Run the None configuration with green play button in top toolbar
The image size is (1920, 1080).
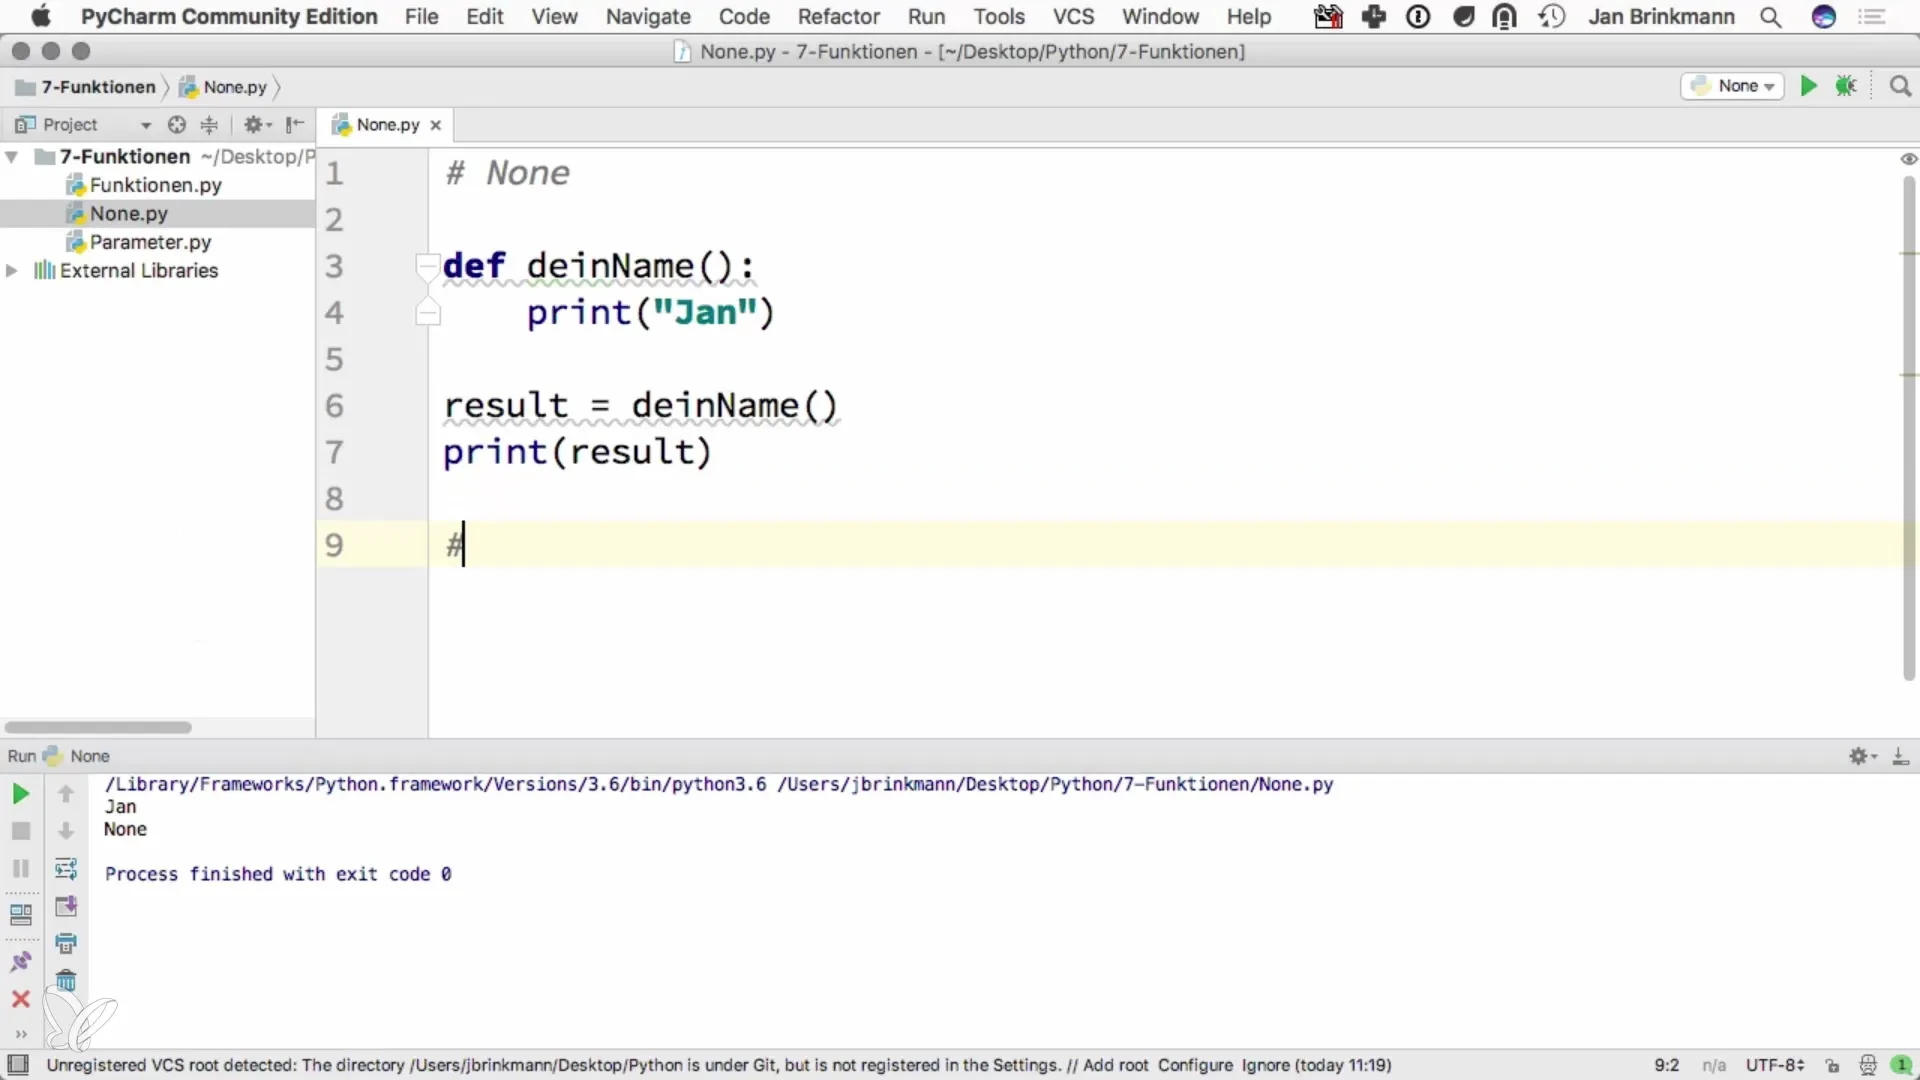(x=1808, y=86)
